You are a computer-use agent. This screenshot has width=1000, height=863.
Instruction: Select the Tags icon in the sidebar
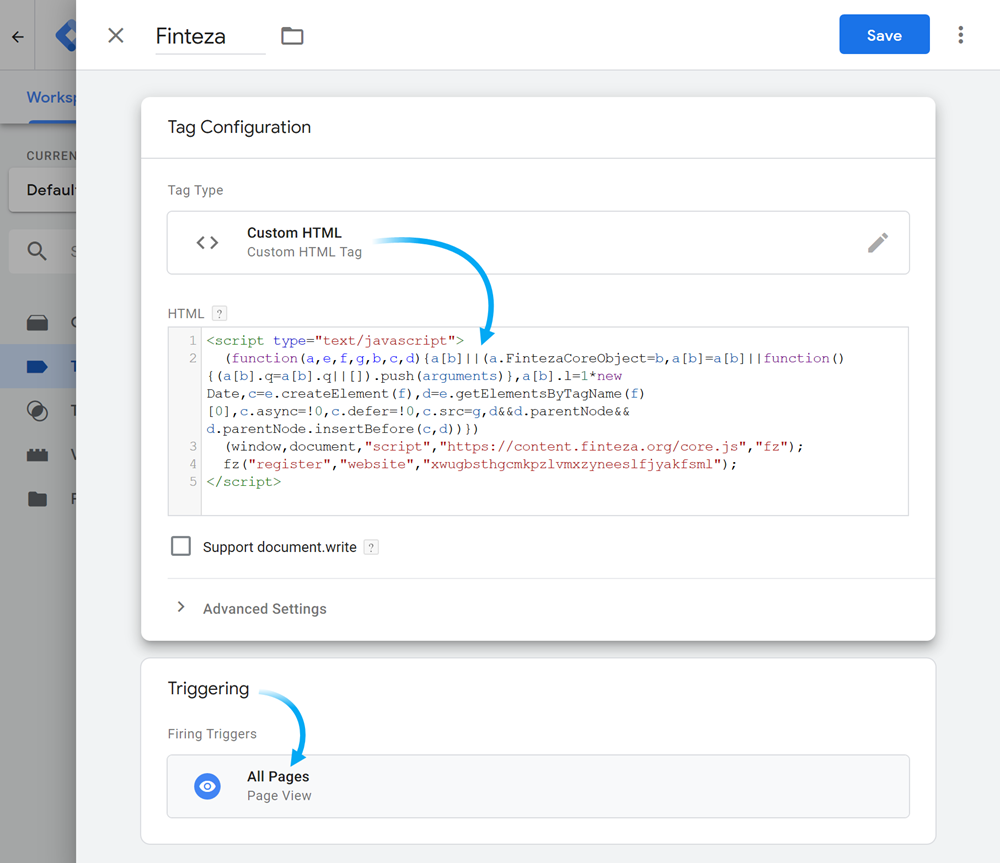pos(37,367)
